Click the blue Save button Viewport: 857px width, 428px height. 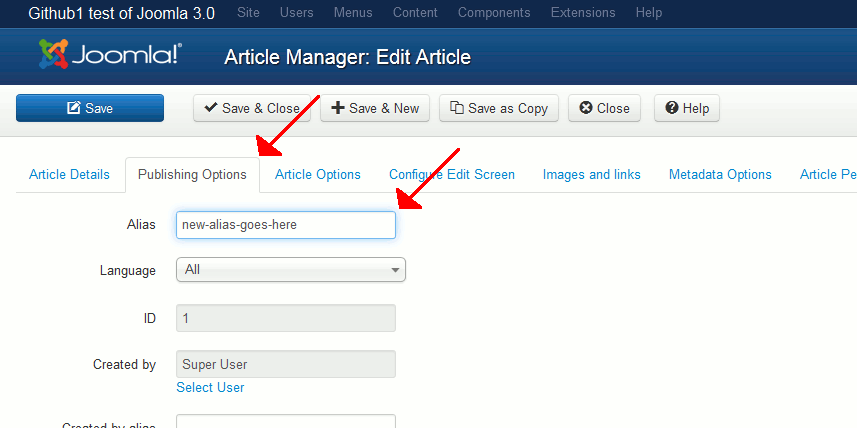[x=90, y=108]
